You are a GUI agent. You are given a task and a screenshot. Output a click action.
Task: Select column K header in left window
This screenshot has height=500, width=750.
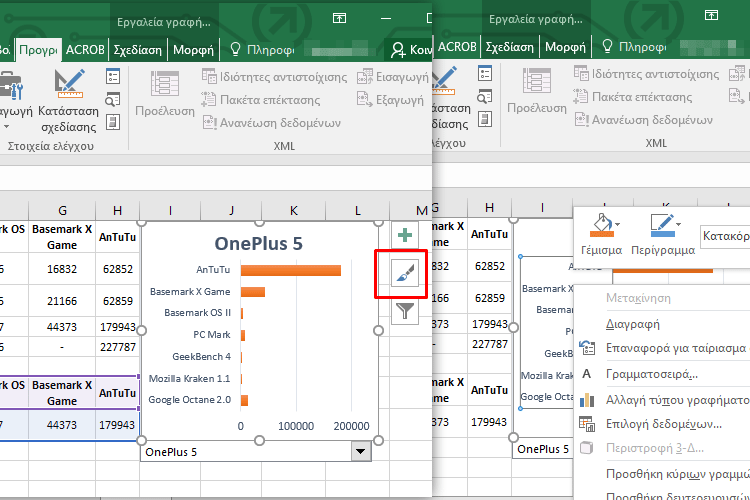(x=294, y=211)
